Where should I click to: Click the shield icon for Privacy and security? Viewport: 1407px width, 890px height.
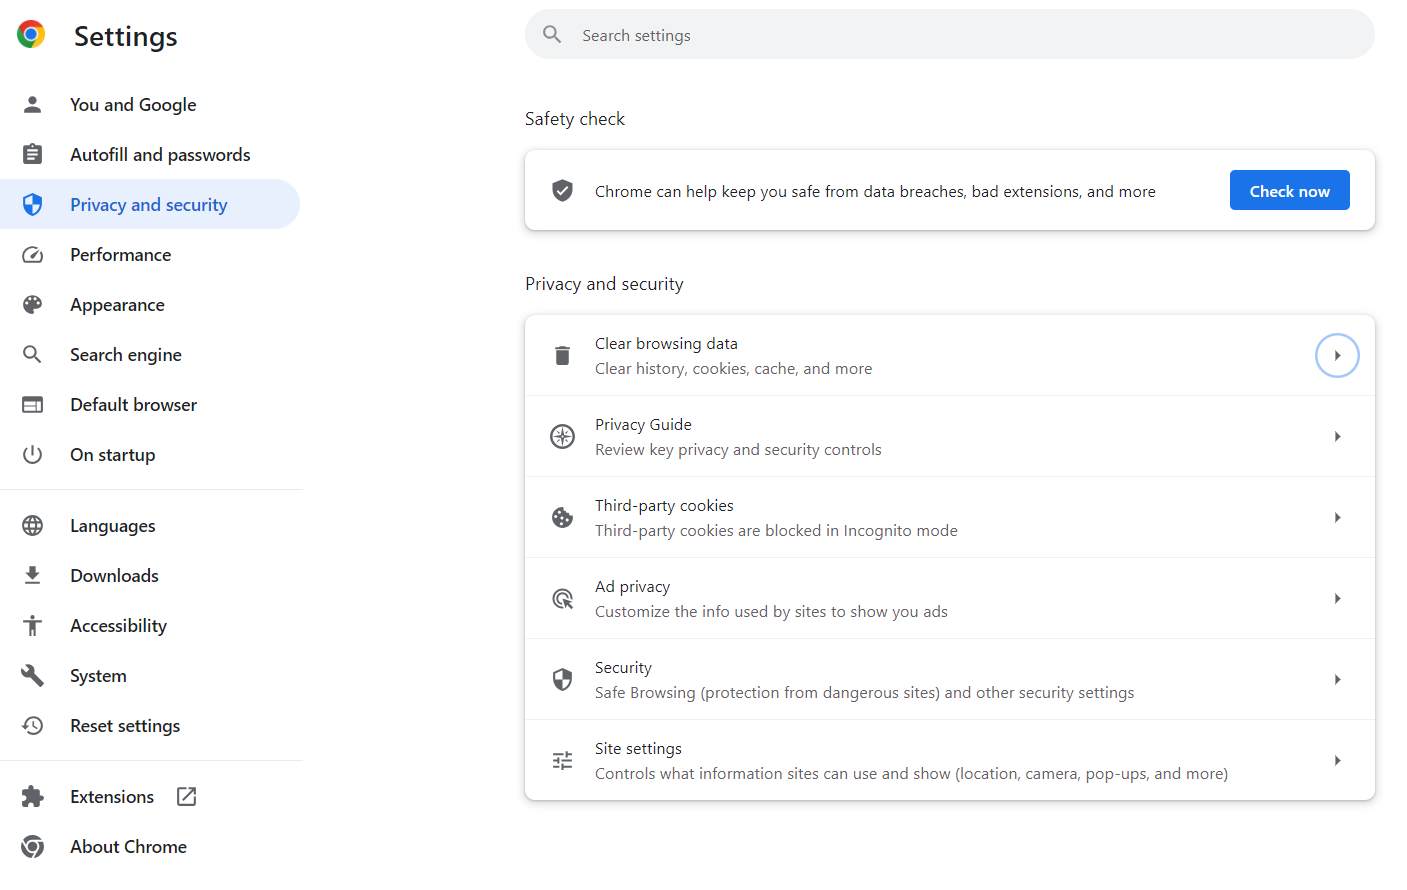[32, 204]
